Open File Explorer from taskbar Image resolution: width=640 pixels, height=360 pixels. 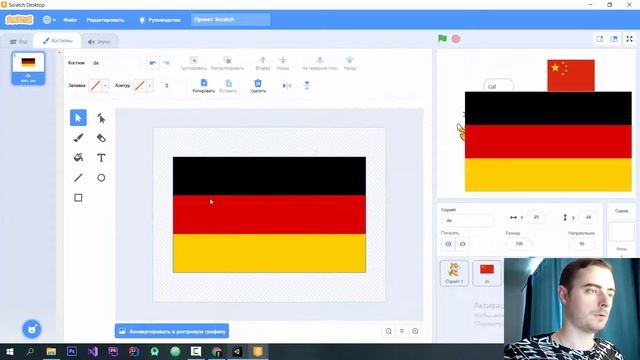click(x=51, y=351)
